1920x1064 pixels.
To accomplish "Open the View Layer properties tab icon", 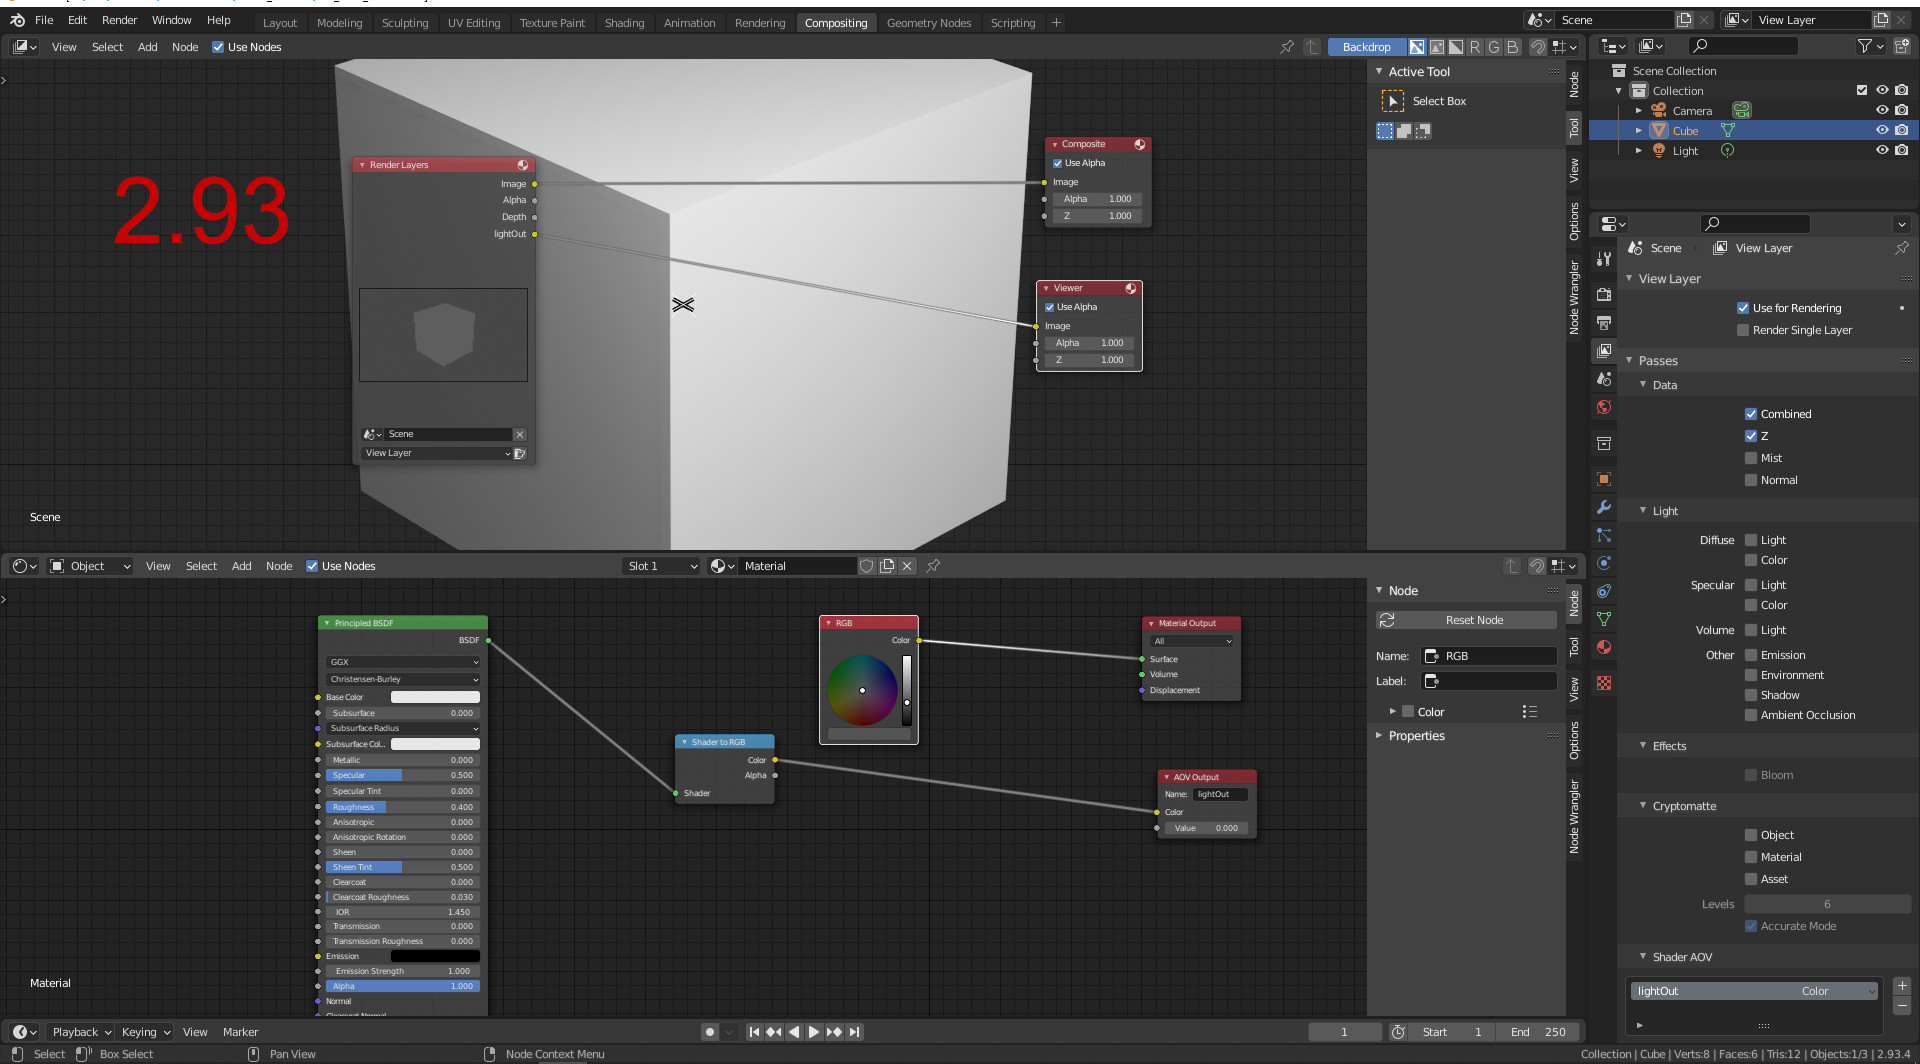I will pos(1604,351).
